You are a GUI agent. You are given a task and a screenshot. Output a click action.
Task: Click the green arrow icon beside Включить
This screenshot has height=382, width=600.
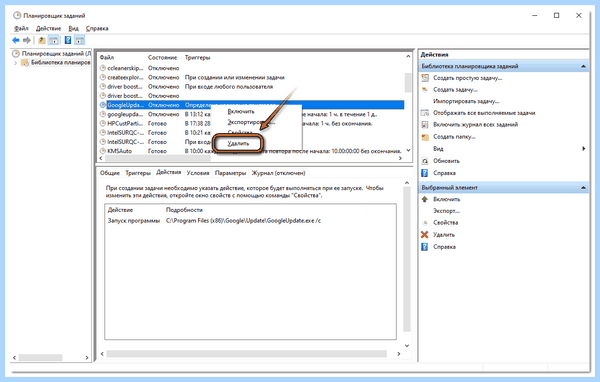click(x=425, y=199)
